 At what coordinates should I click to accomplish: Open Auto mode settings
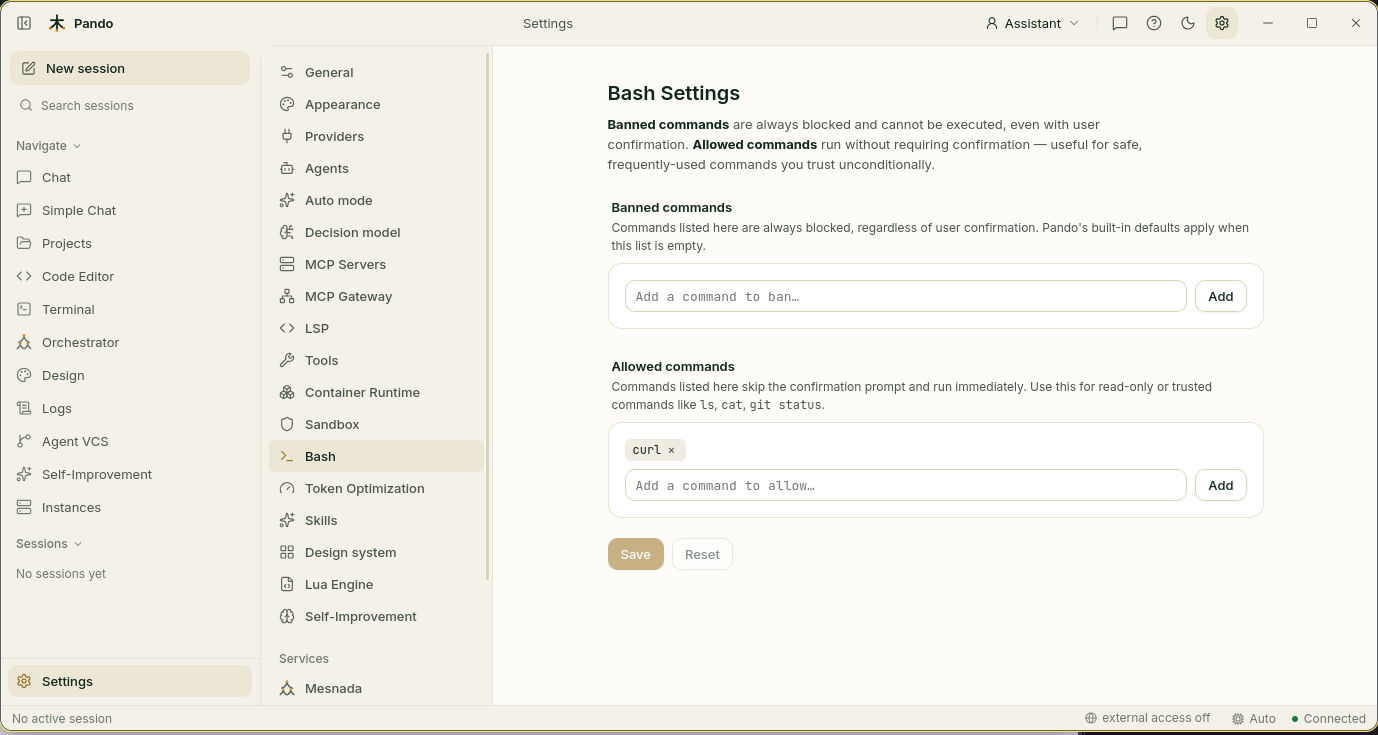click(376, 200)
